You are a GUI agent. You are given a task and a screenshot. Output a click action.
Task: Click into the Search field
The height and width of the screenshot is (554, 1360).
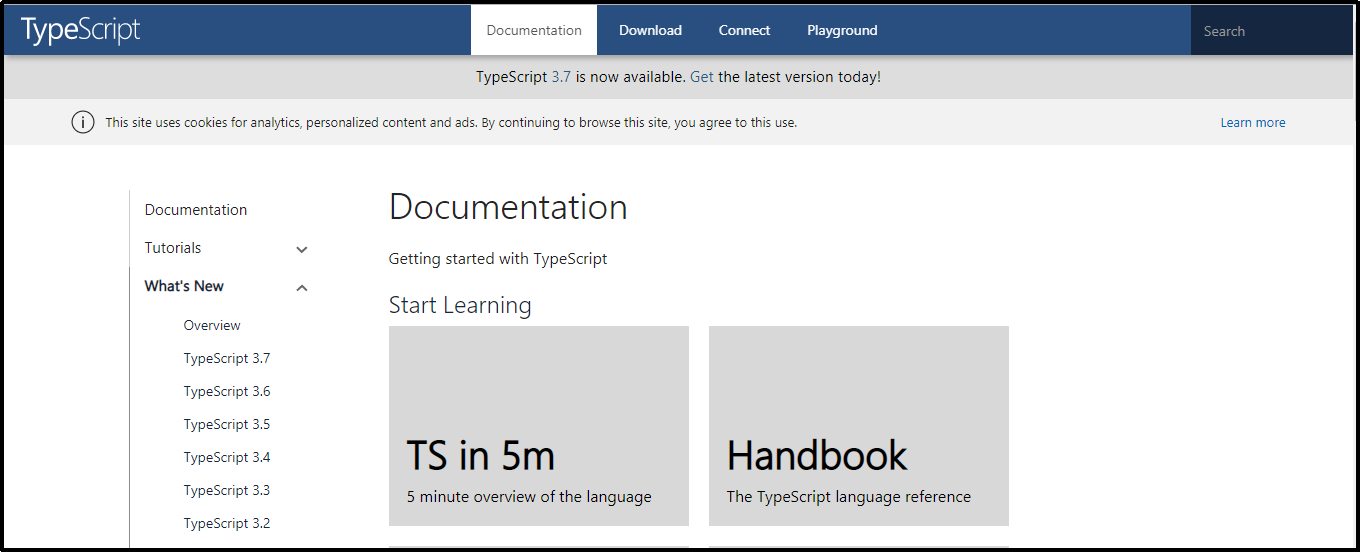coord(1270,31)
